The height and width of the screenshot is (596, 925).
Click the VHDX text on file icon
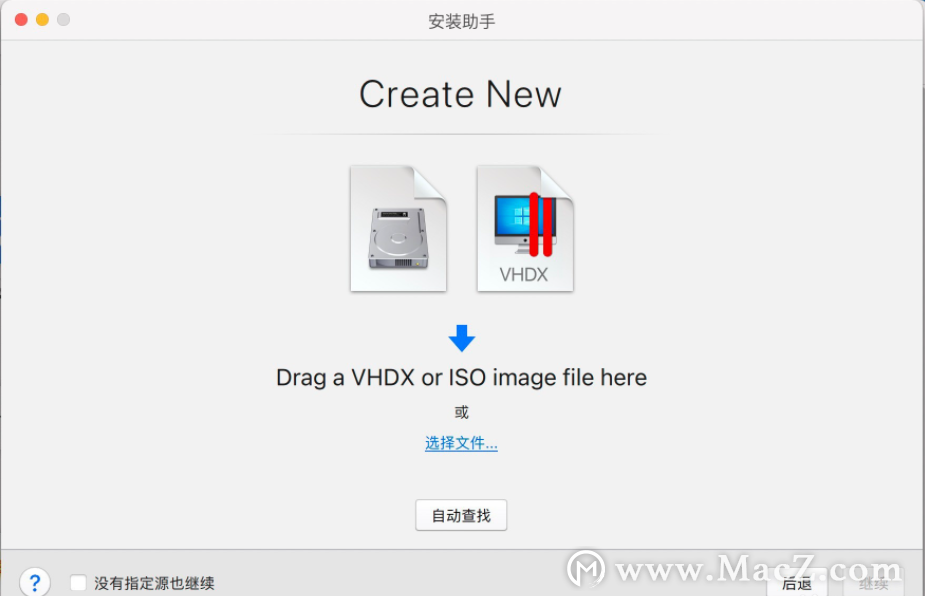pyautogui.click(x=524, y=274)
